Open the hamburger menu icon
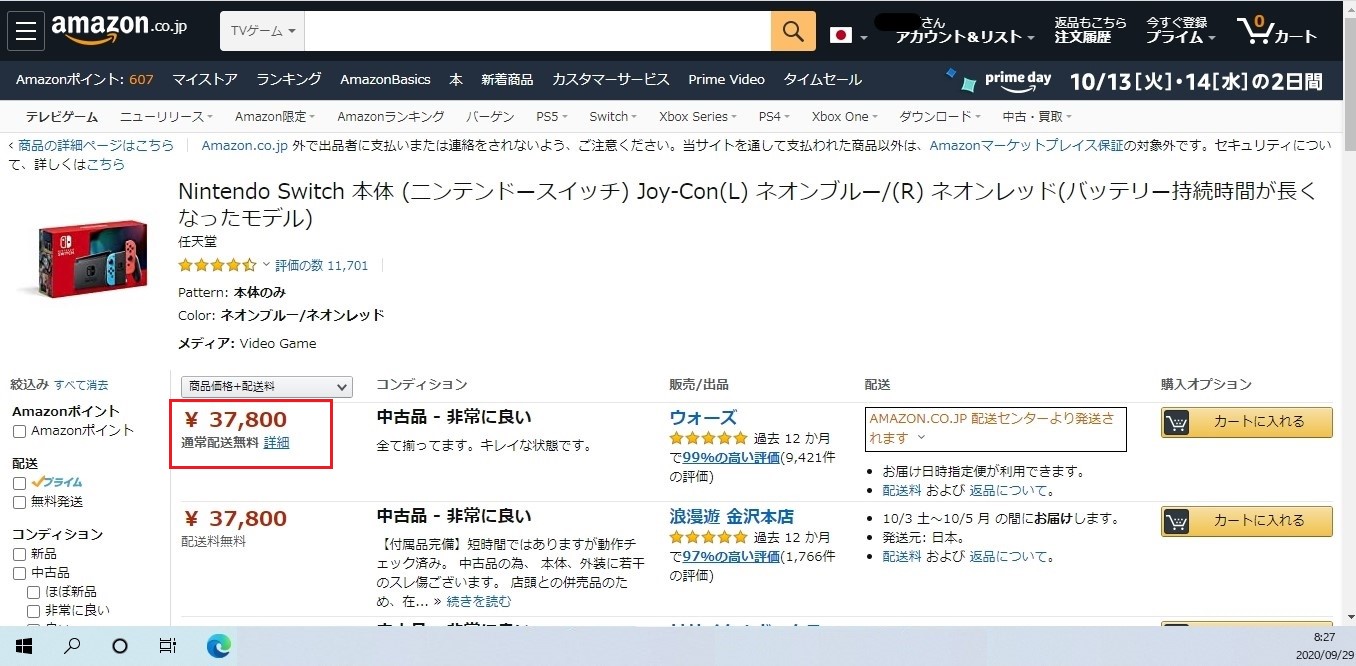This screenshot has height=666, width=1356. [x=25, y=32]
